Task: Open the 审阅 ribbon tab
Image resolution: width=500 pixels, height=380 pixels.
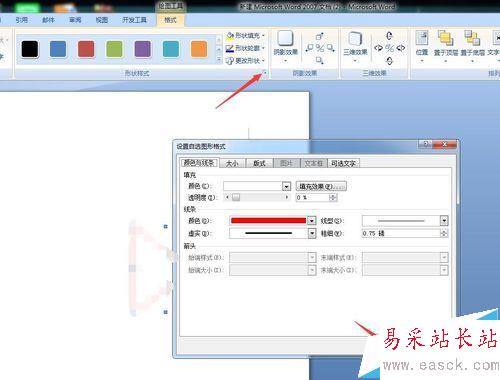Action: click(x=75, y=20)
